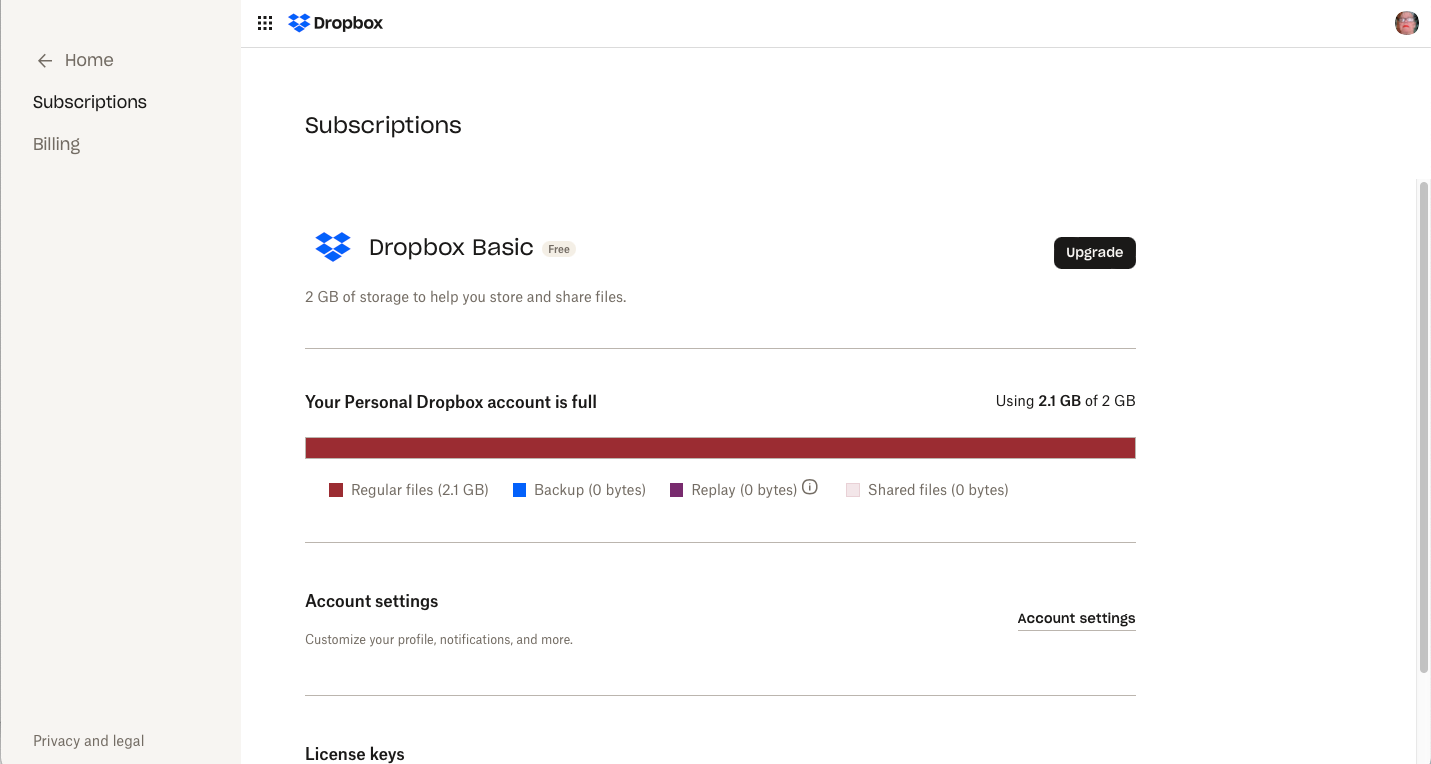Click the Upgrade button

(x=1094, y=252)
